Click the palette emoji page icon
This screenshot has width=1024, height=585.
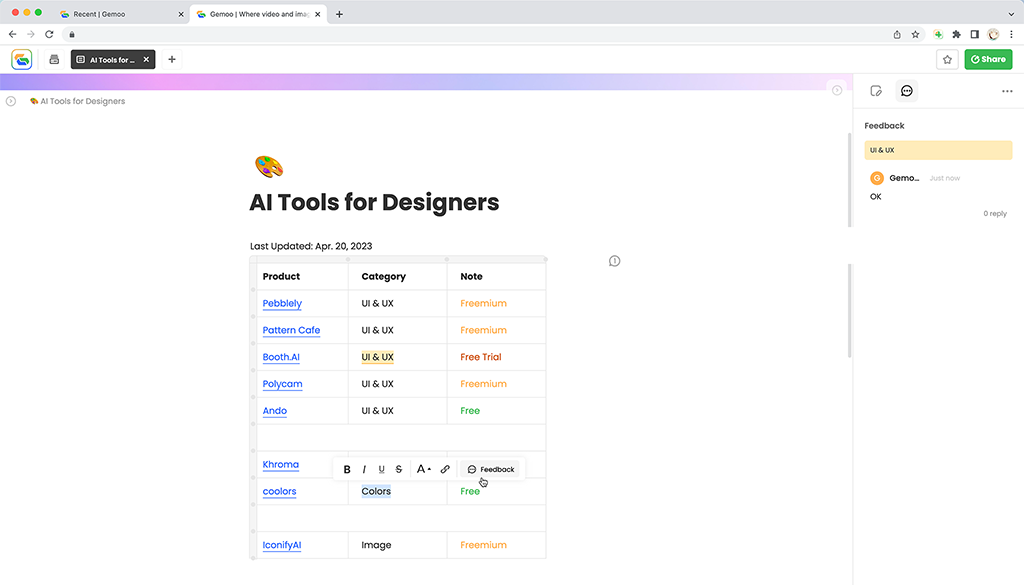click(268, 167)
